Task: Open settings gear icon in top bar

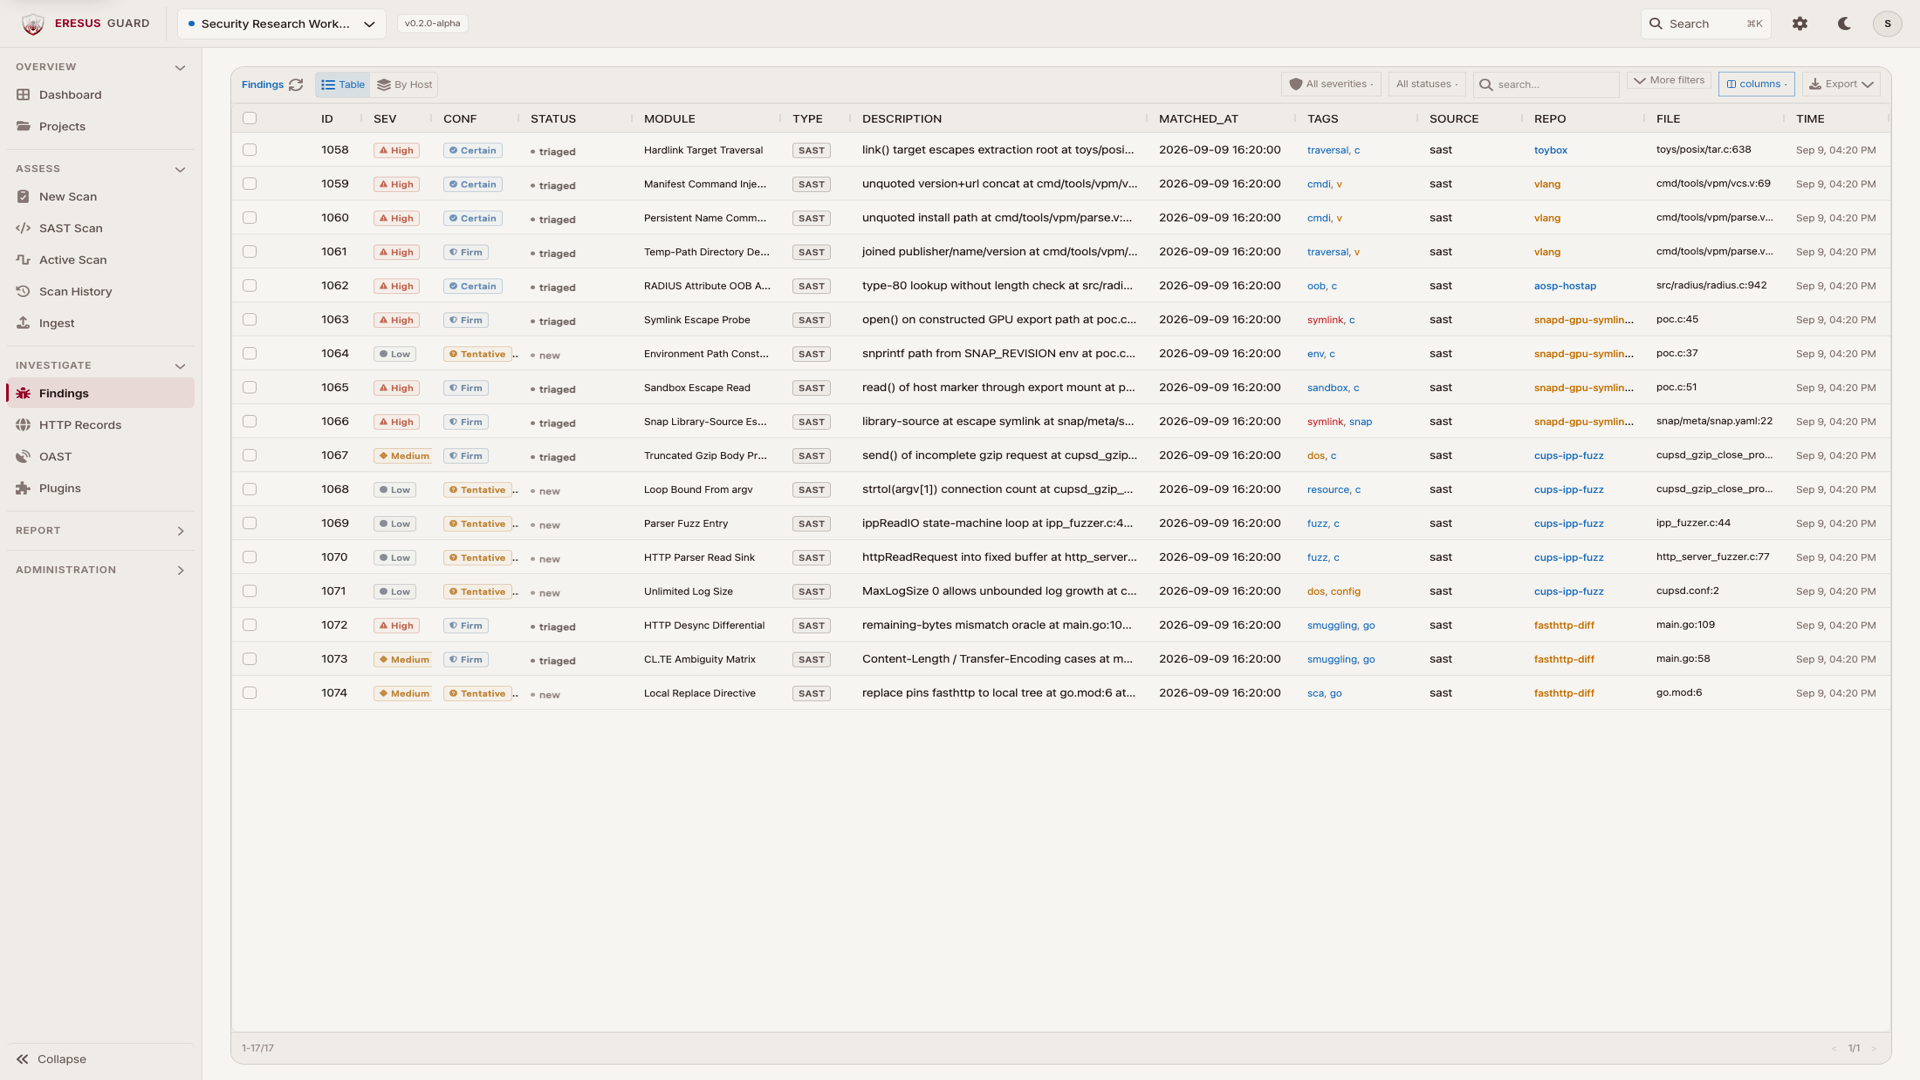Action: point(1800,24)
